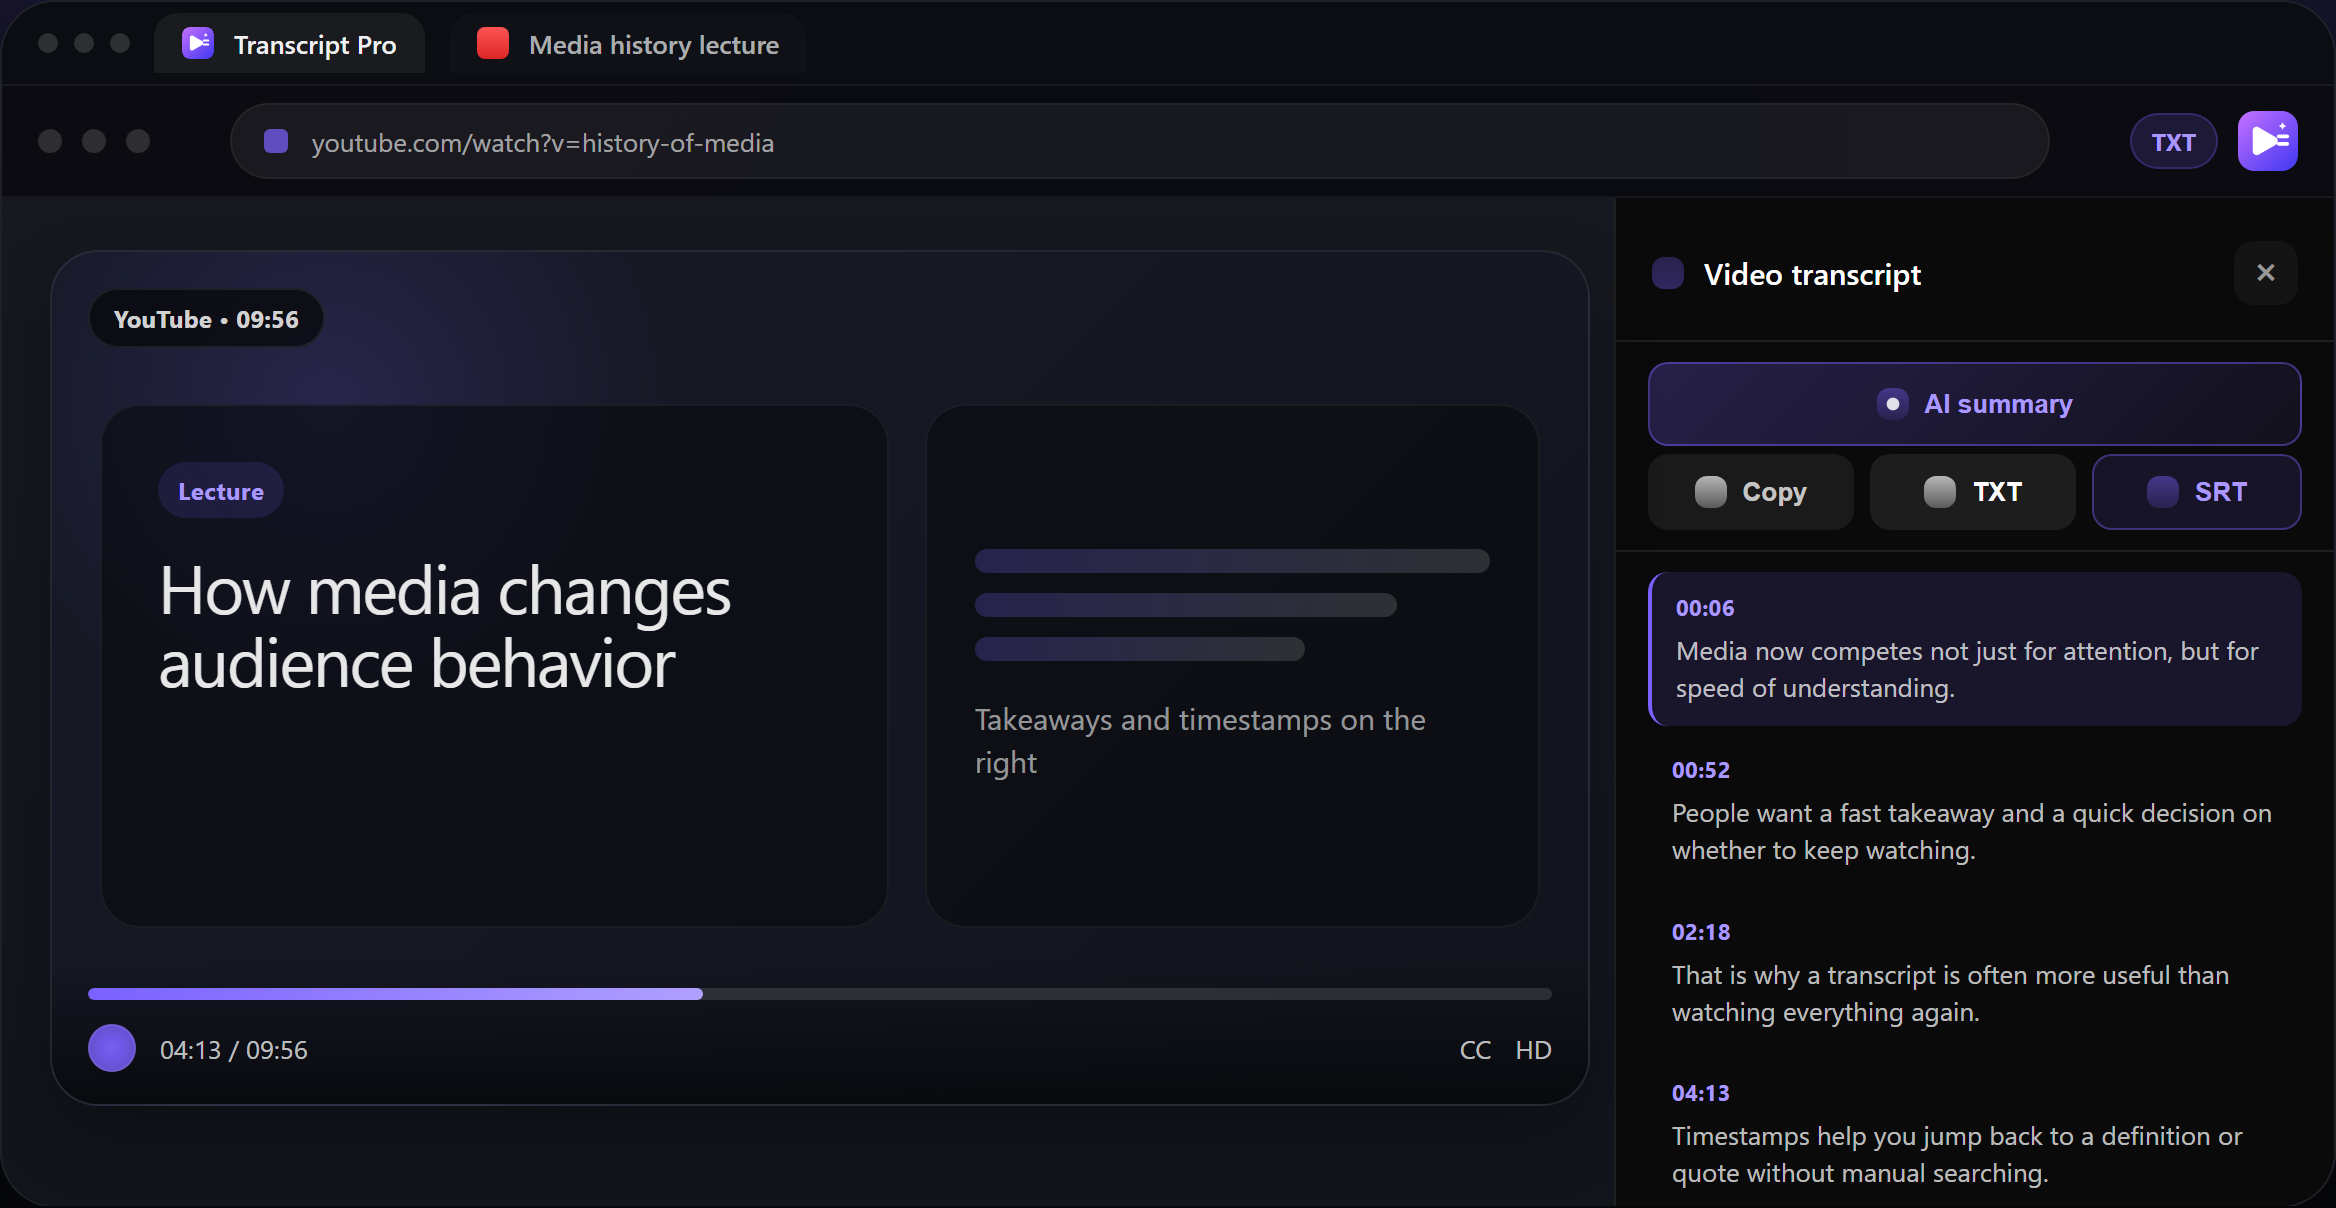Close the Video transcript panel
2336x1208 pixels.
pos(2266,272)
